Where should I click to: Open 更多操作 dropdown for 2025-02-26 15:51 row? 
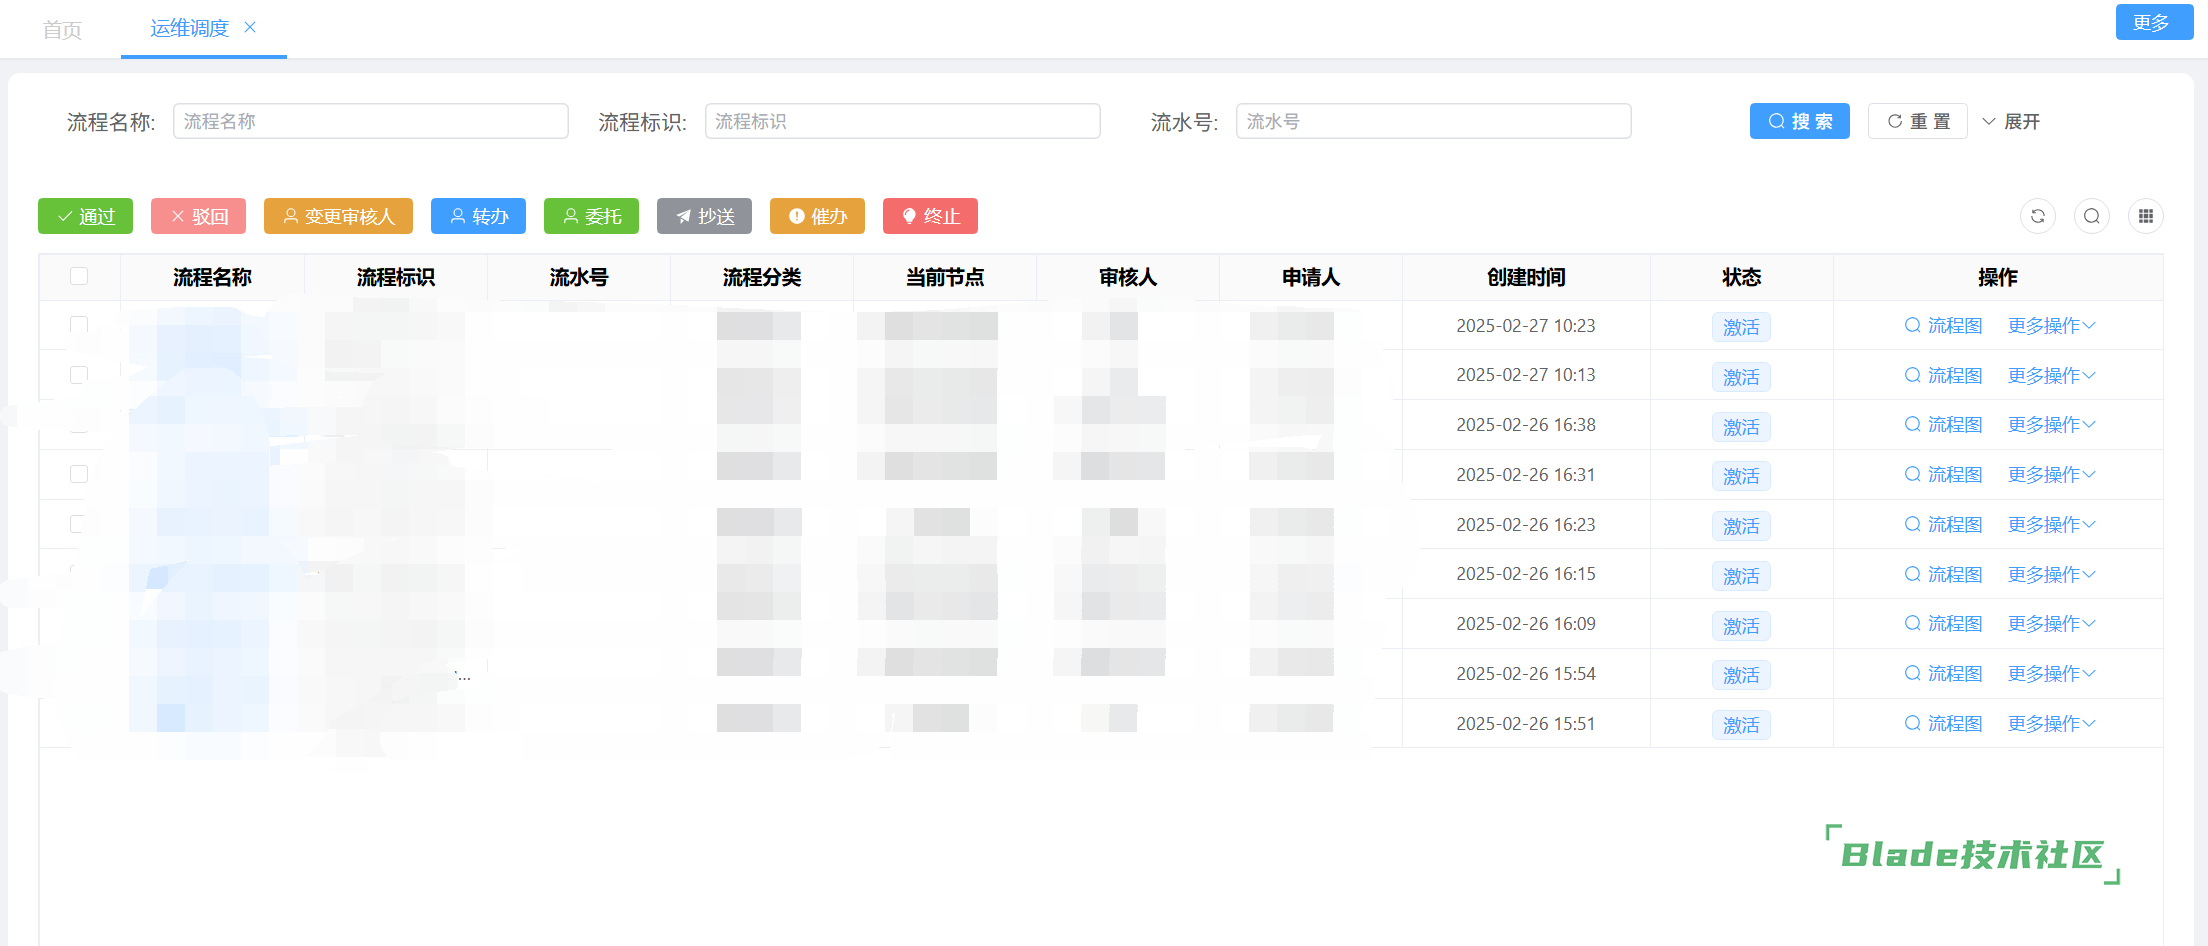[2051, 723]
